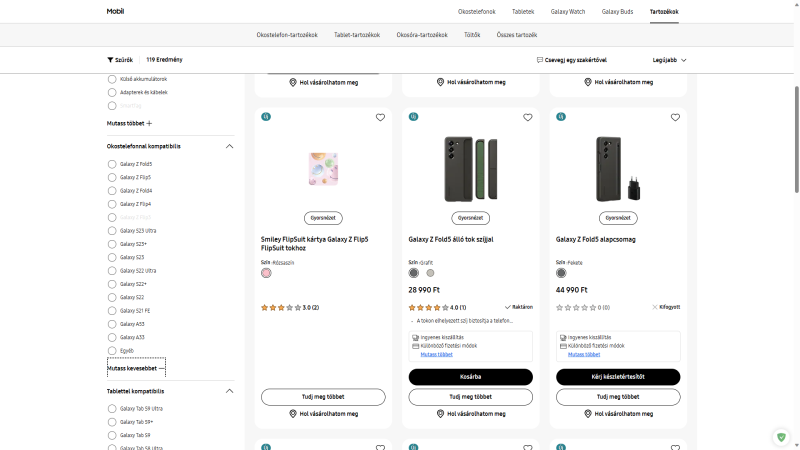
Task: Switch to Töltők tab
Action: click(472, 35)
